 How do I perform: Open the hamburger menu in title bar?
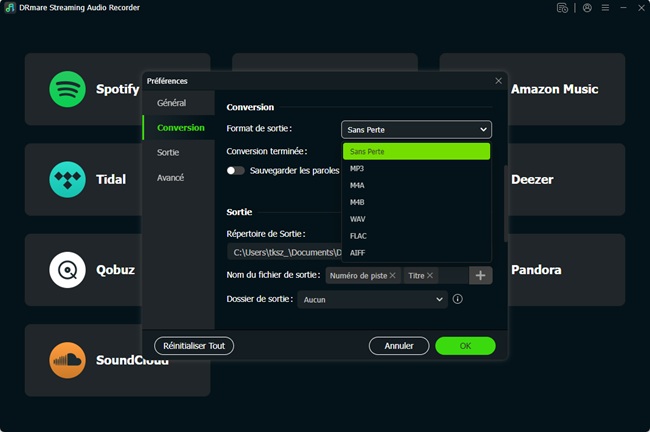coord(605,7)
